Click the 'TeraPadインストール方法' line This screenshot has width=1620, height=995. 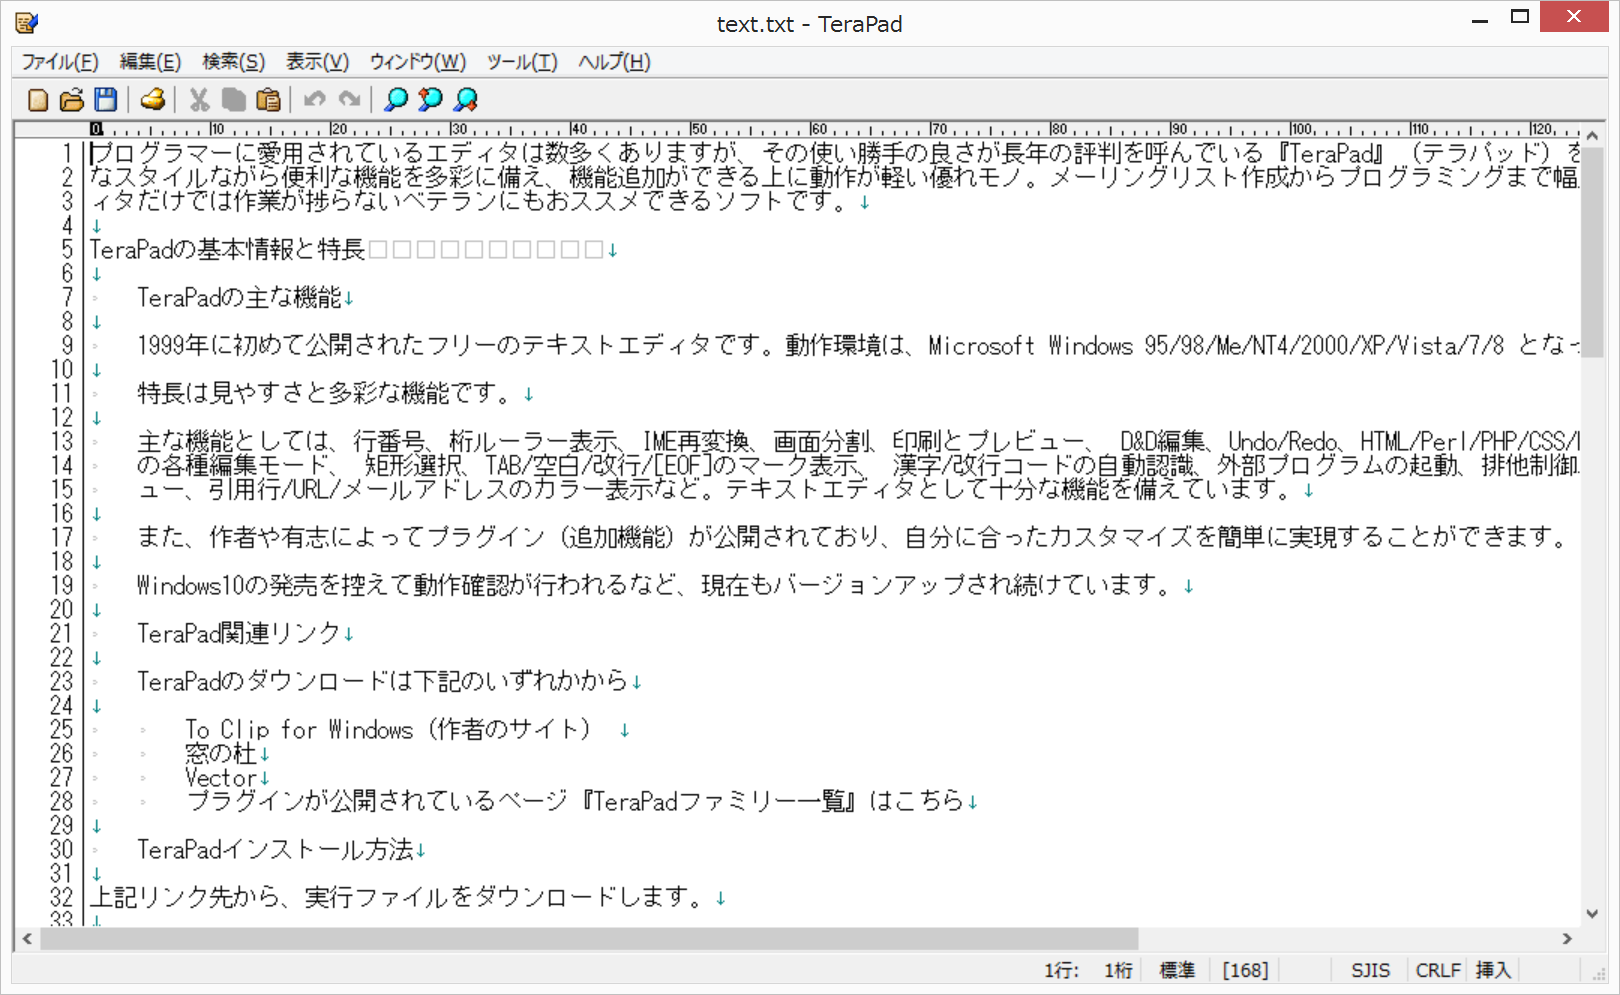(275, 849)
